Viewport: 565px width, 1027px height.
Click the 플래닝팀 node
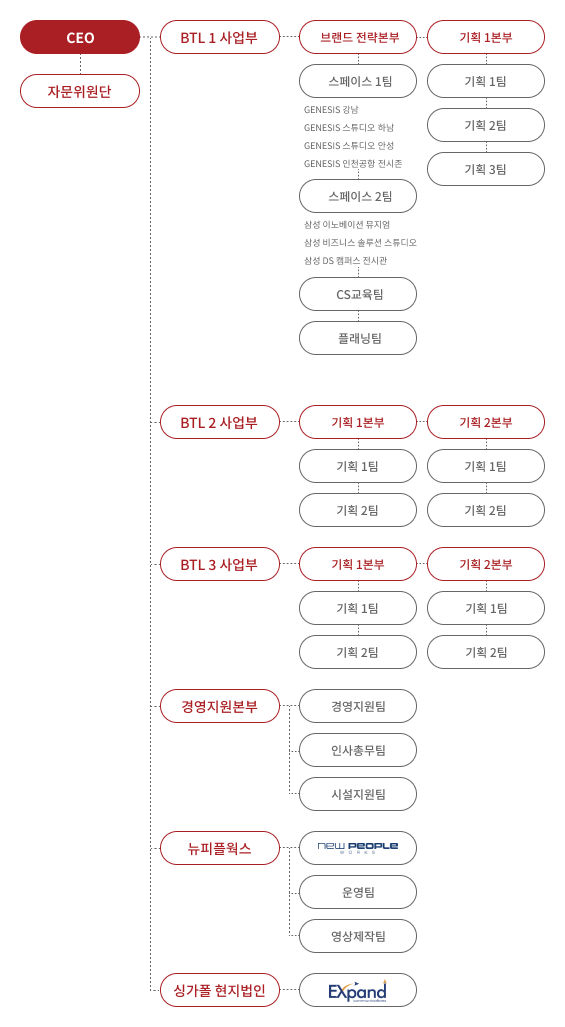click(357, 338)
